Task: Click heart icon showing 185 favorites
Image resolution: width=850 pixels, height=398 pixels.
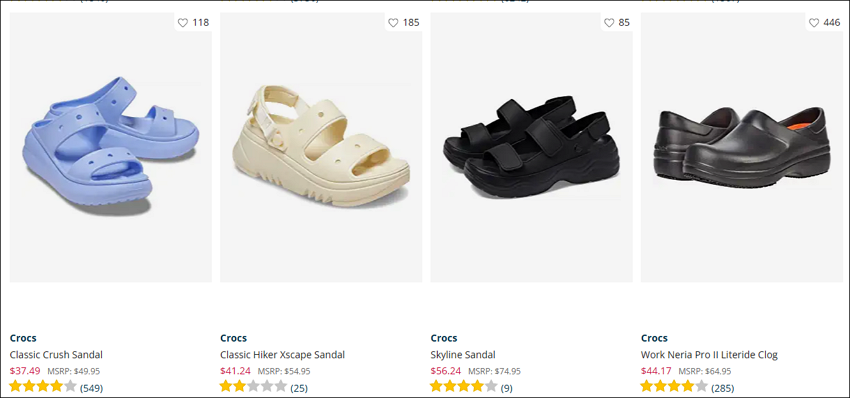Action: pyautogui.click(x=393, y=23)
